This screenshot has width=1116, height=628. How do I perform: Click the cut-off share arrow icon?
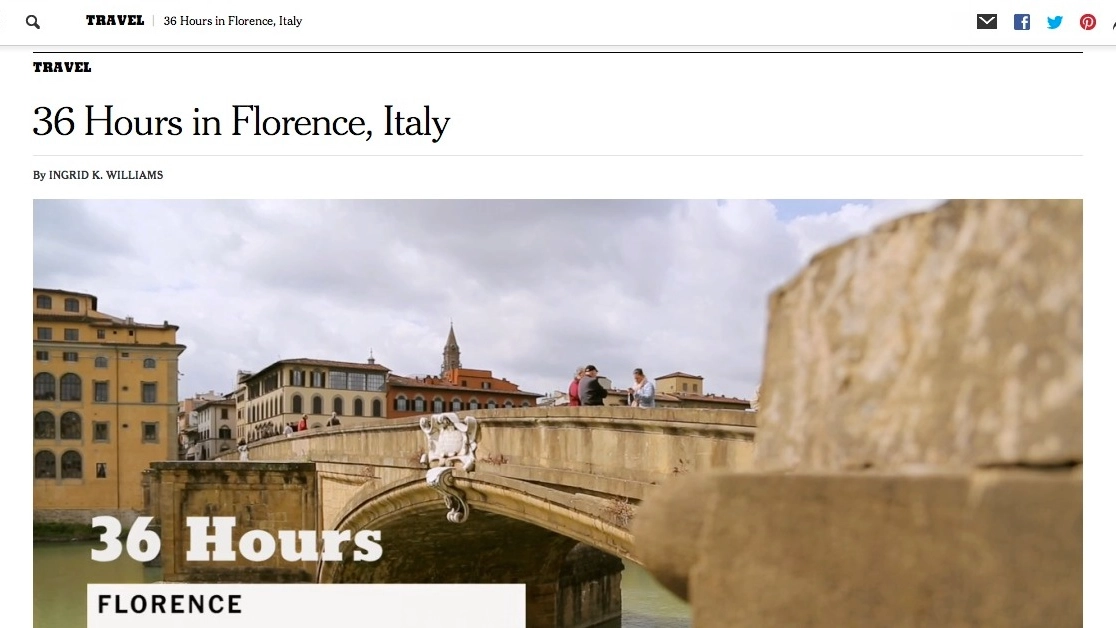pyautogui.click(x=1113, y=23)
